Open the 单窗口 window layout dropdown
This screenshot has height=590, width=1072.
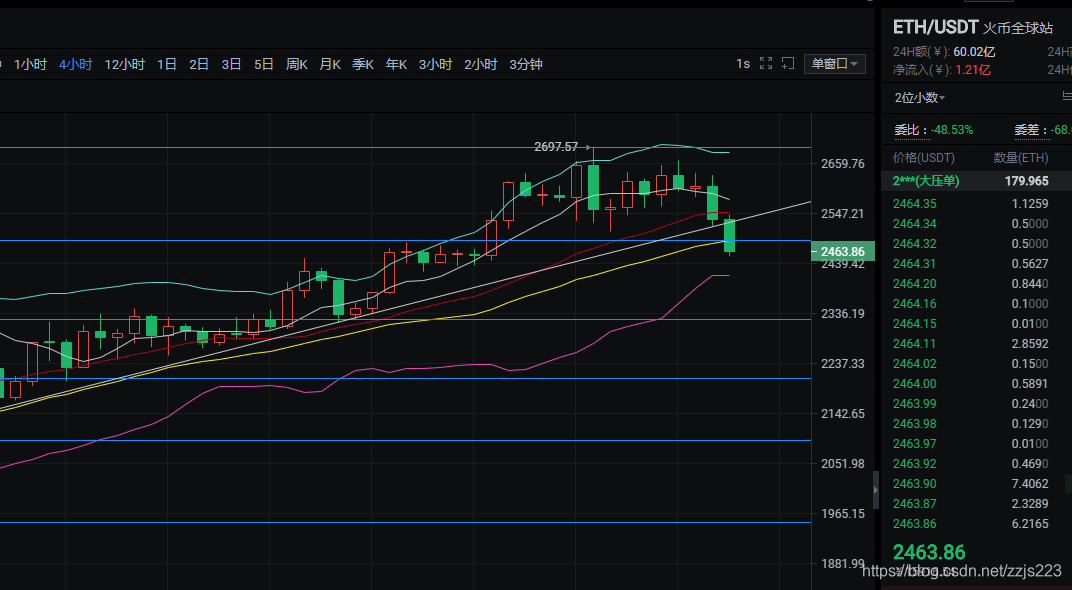pyautogui.click(x=835, y=64)
